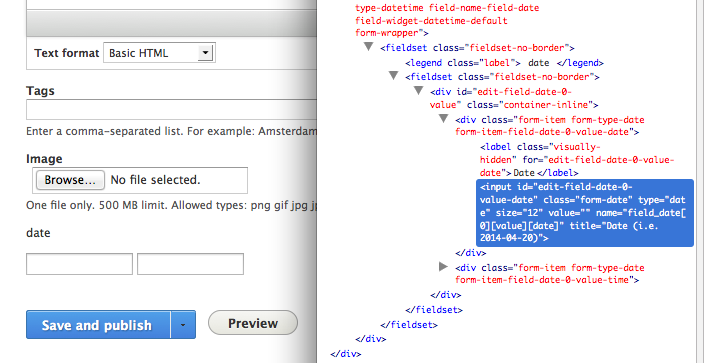Select the legend class="label" line
The height and width of the screenshot is (363, 704).
tap(504, 63)
